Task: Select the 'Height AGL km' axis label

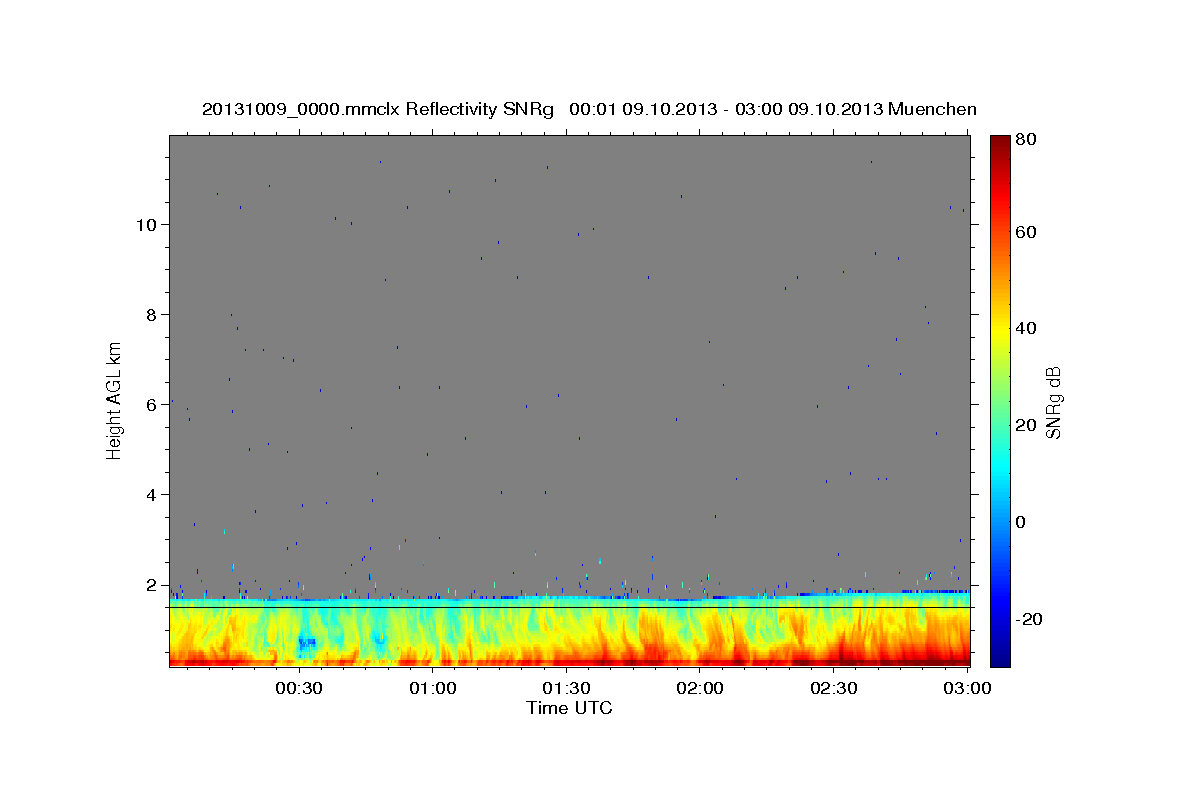Action: (114, 400)
